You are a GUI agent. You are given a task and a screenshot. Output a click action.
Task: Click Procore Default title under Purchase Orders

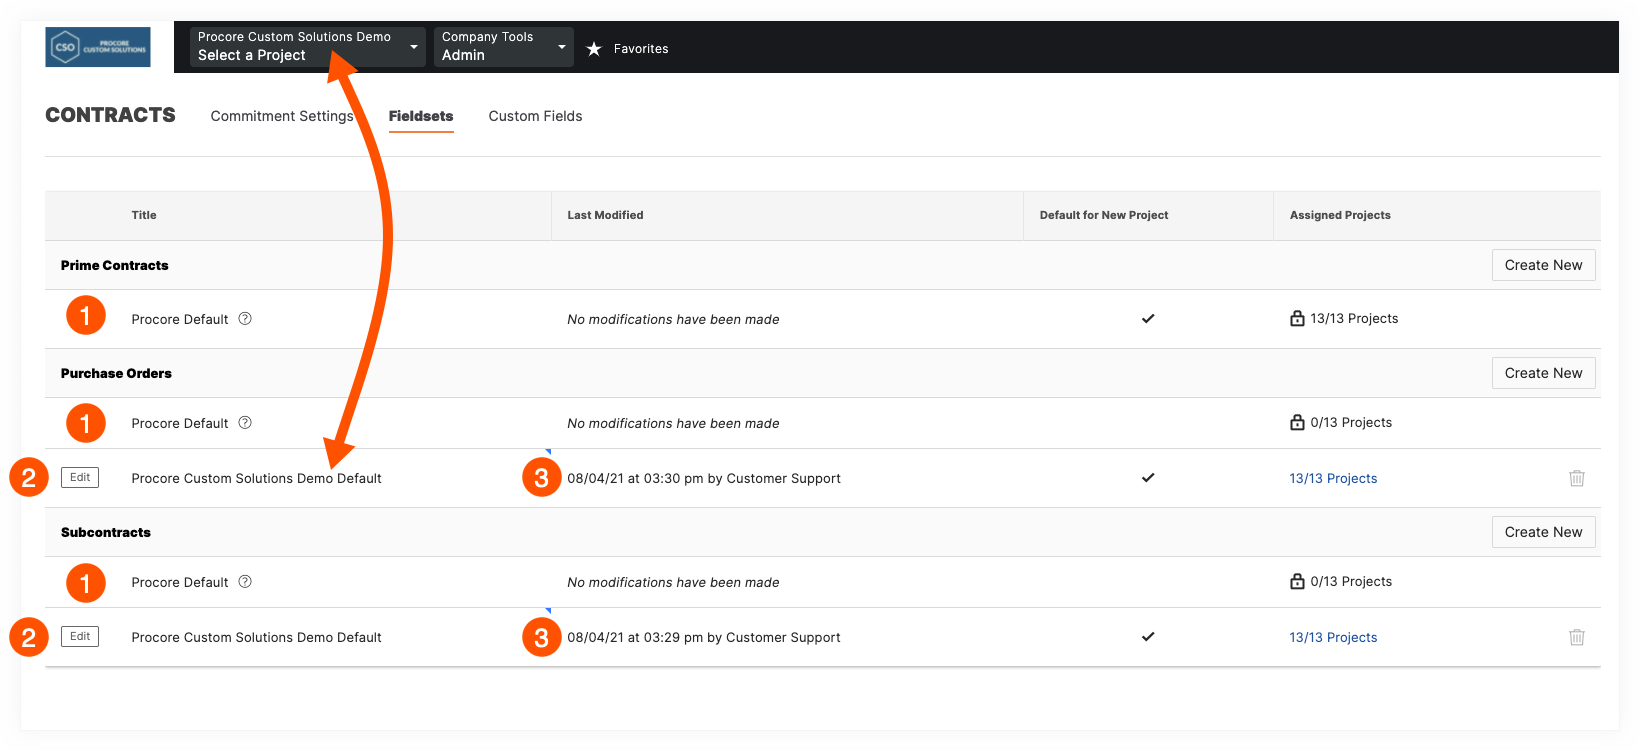pyautogui.click(x=180, y=424)
